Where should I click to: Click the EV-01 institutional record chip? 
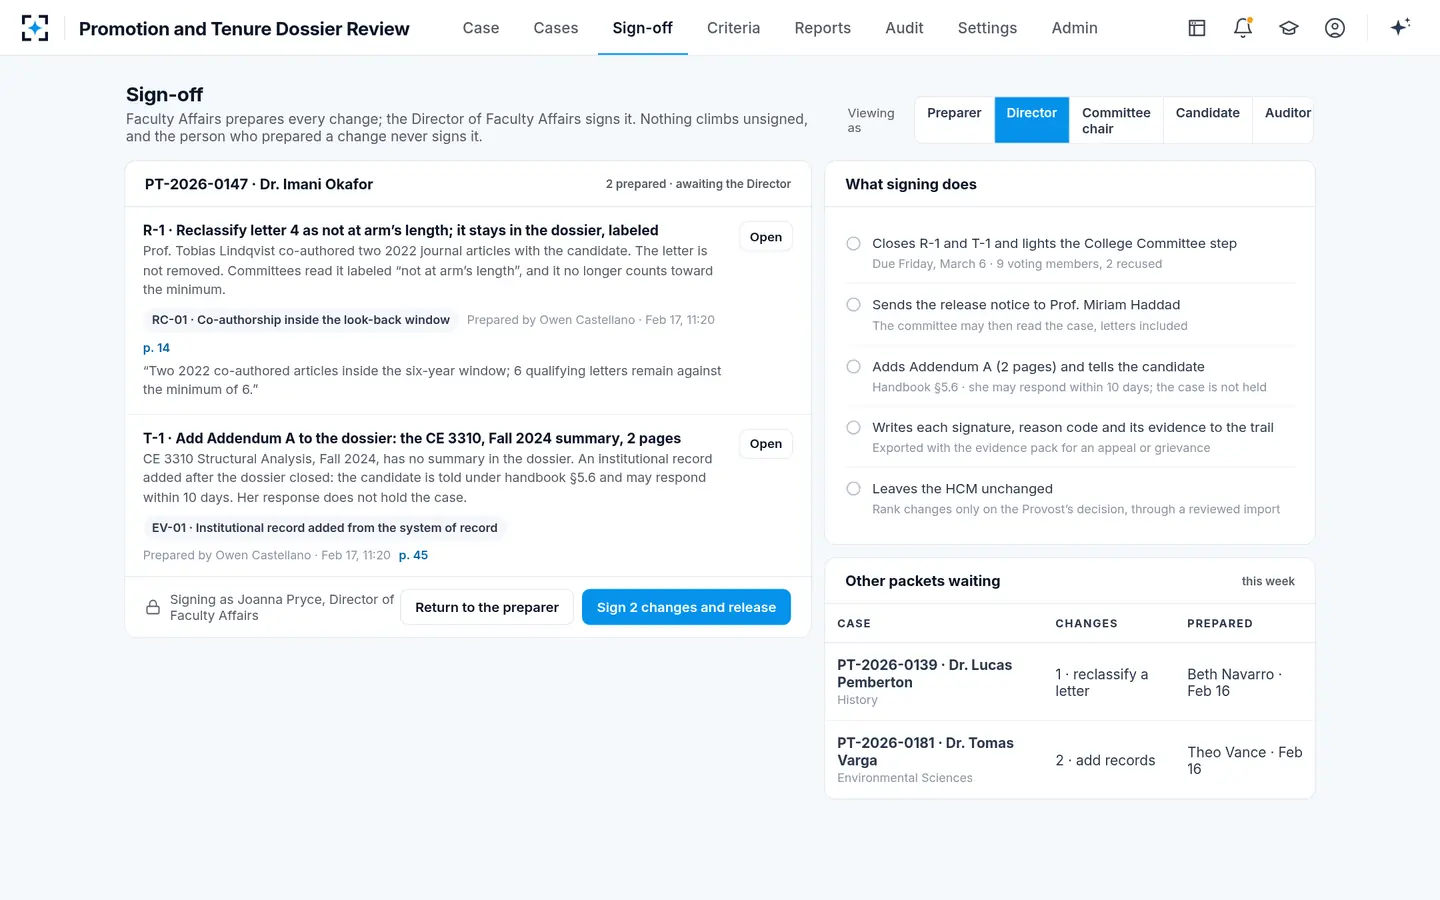click(x=325, y=528)
